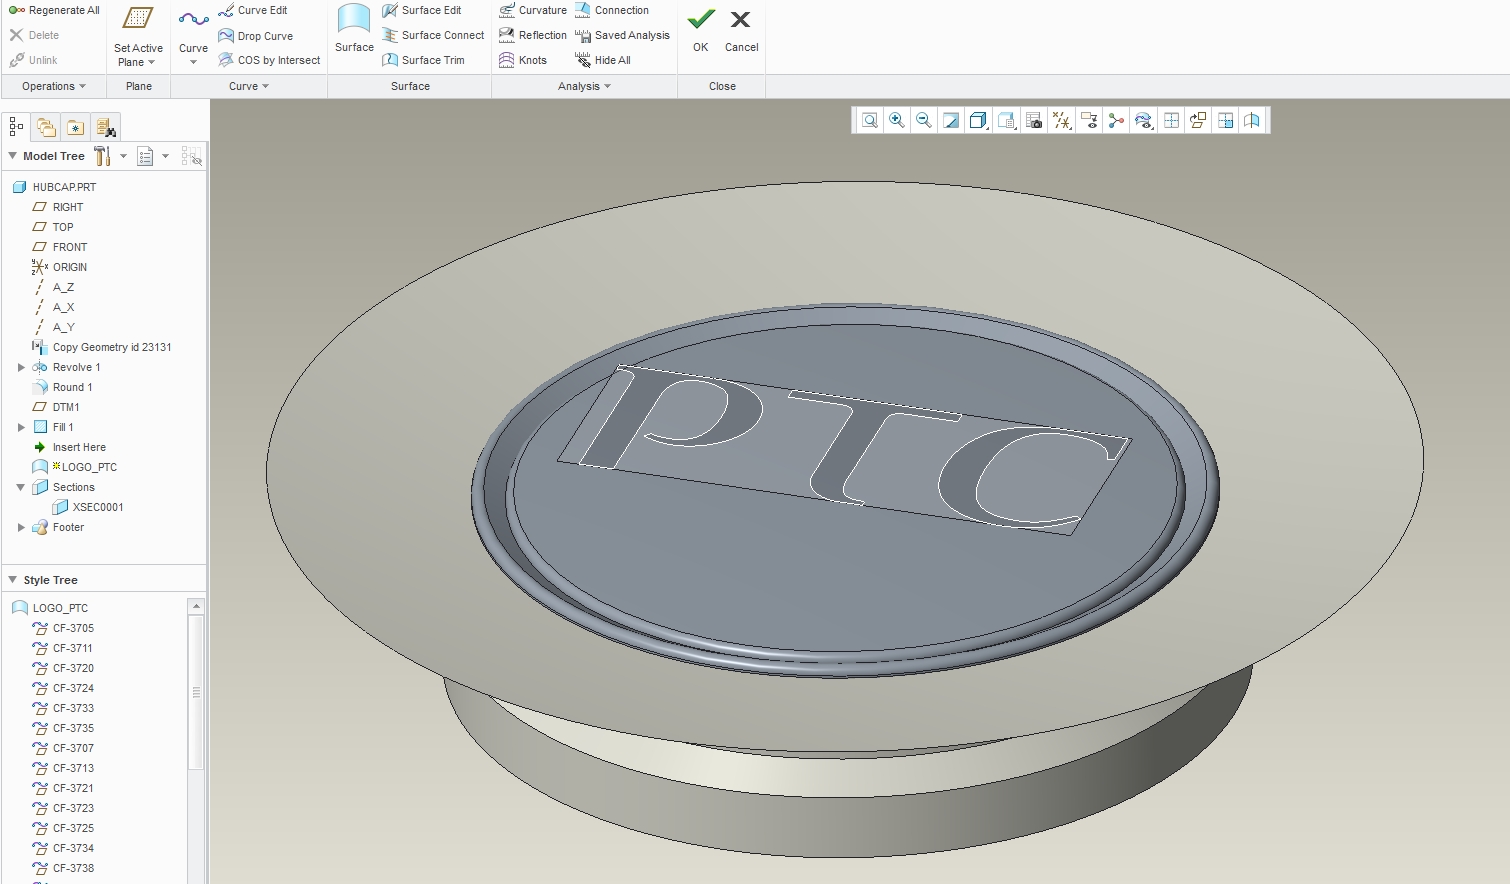The width and height of the screenshot is (1510, 884).
Task: Show the next view quadrant icon
Action: click(1225, 121)
